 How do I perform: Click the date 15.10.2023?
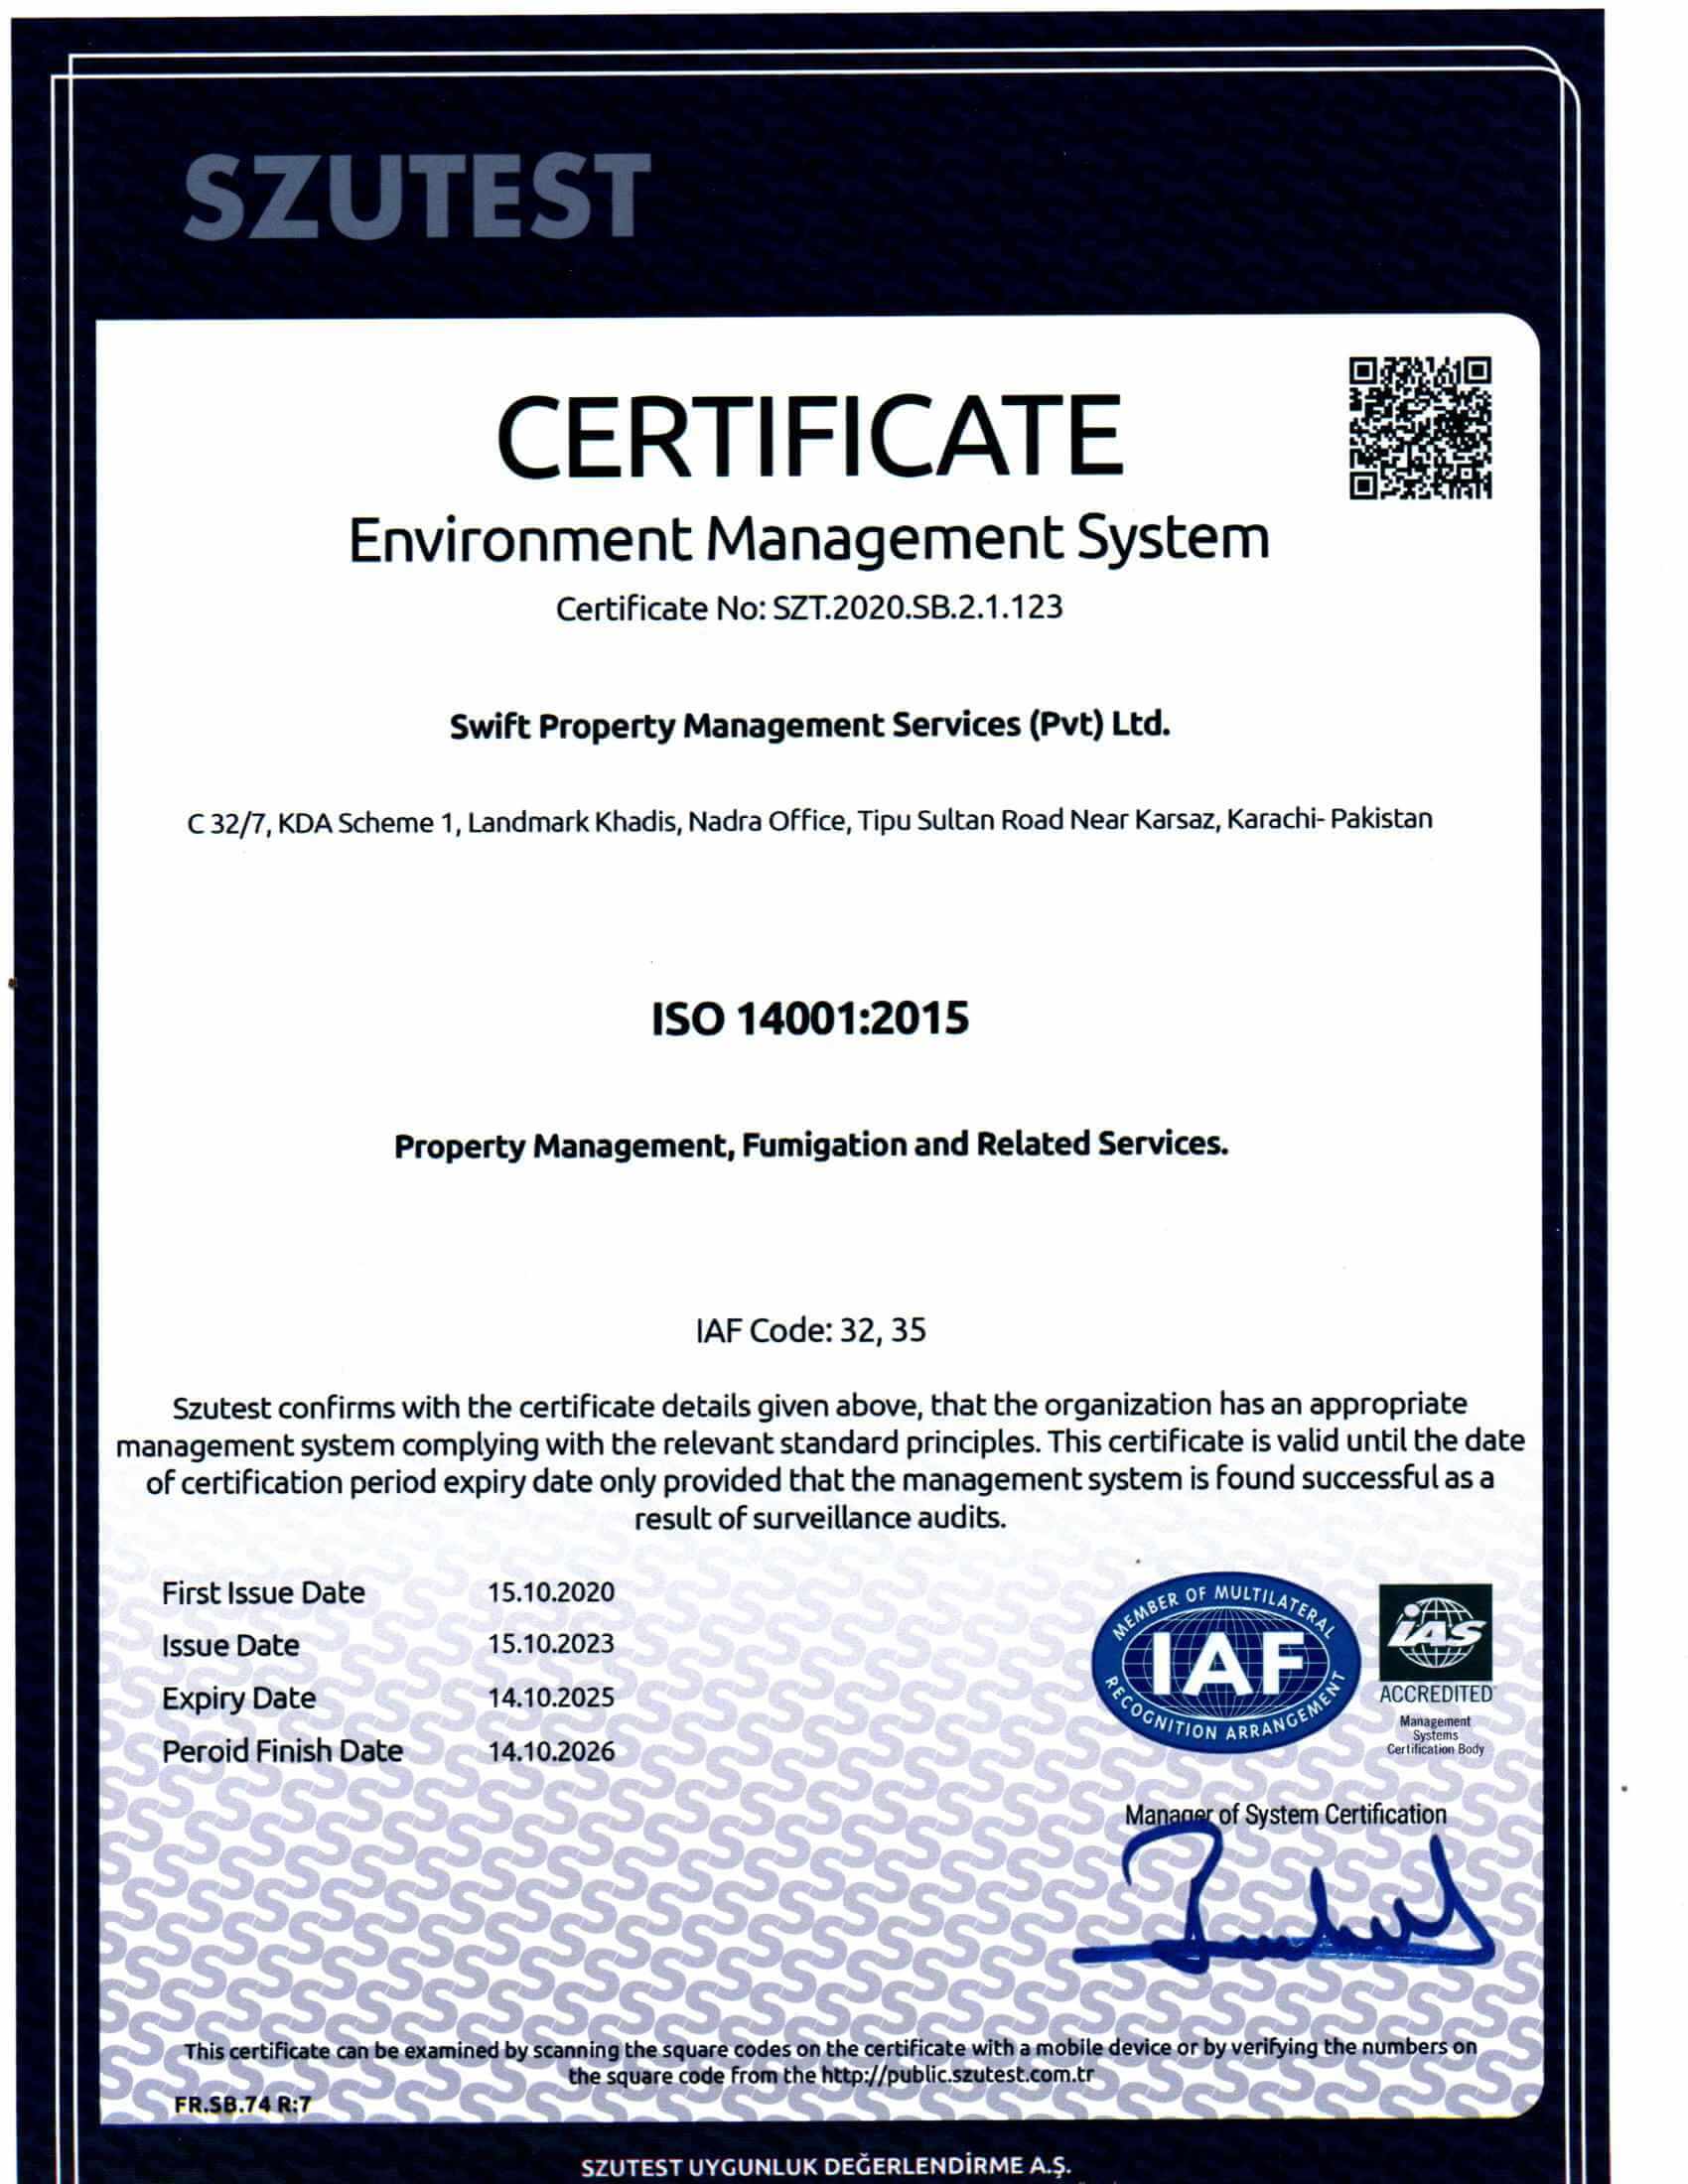pos(551,1644)
